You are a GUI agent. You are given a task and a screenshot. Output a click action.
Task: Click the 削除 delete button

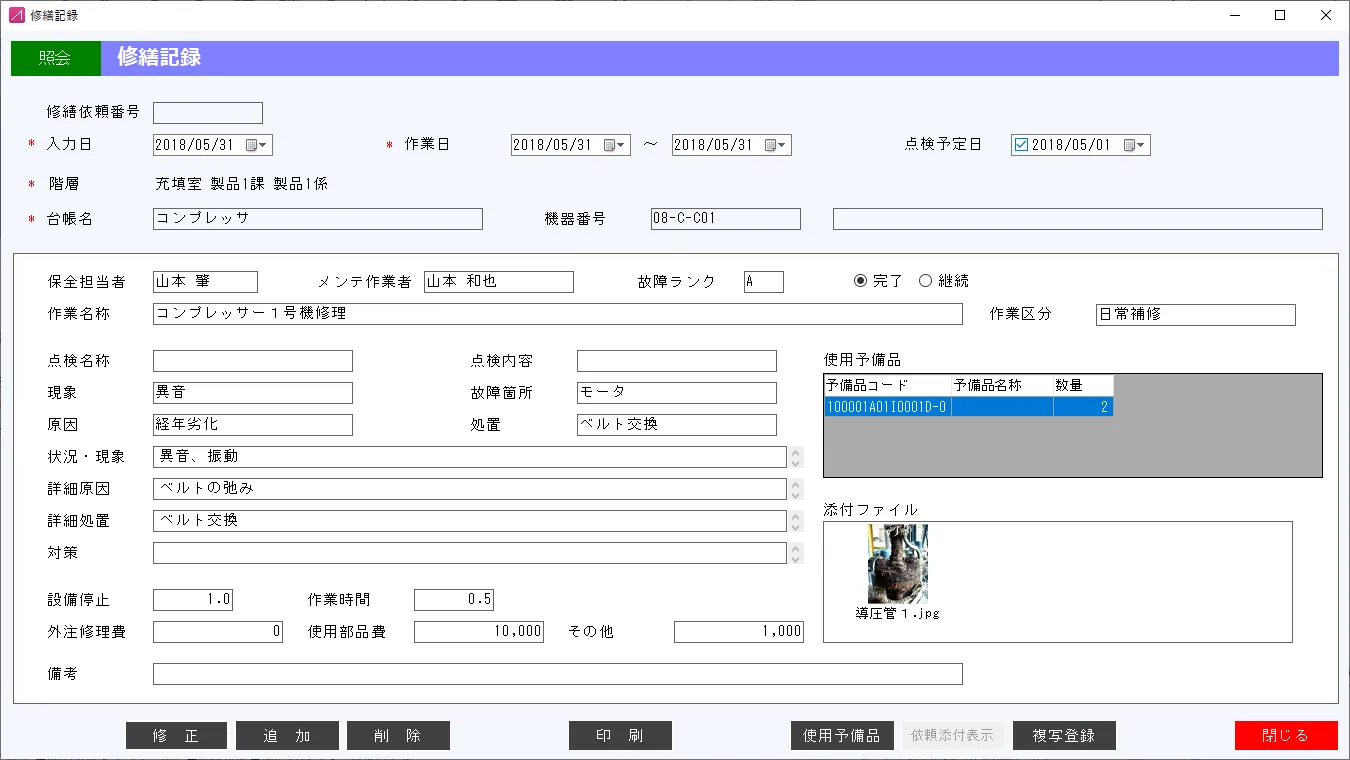(x=398, y=735)
